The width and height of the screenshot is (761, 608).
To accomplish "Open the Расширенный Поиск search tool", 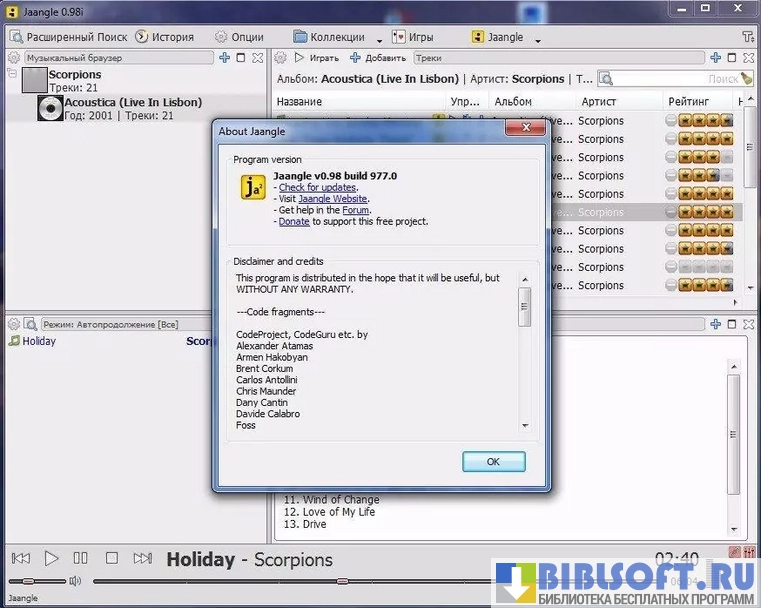I will click(68, 37).
